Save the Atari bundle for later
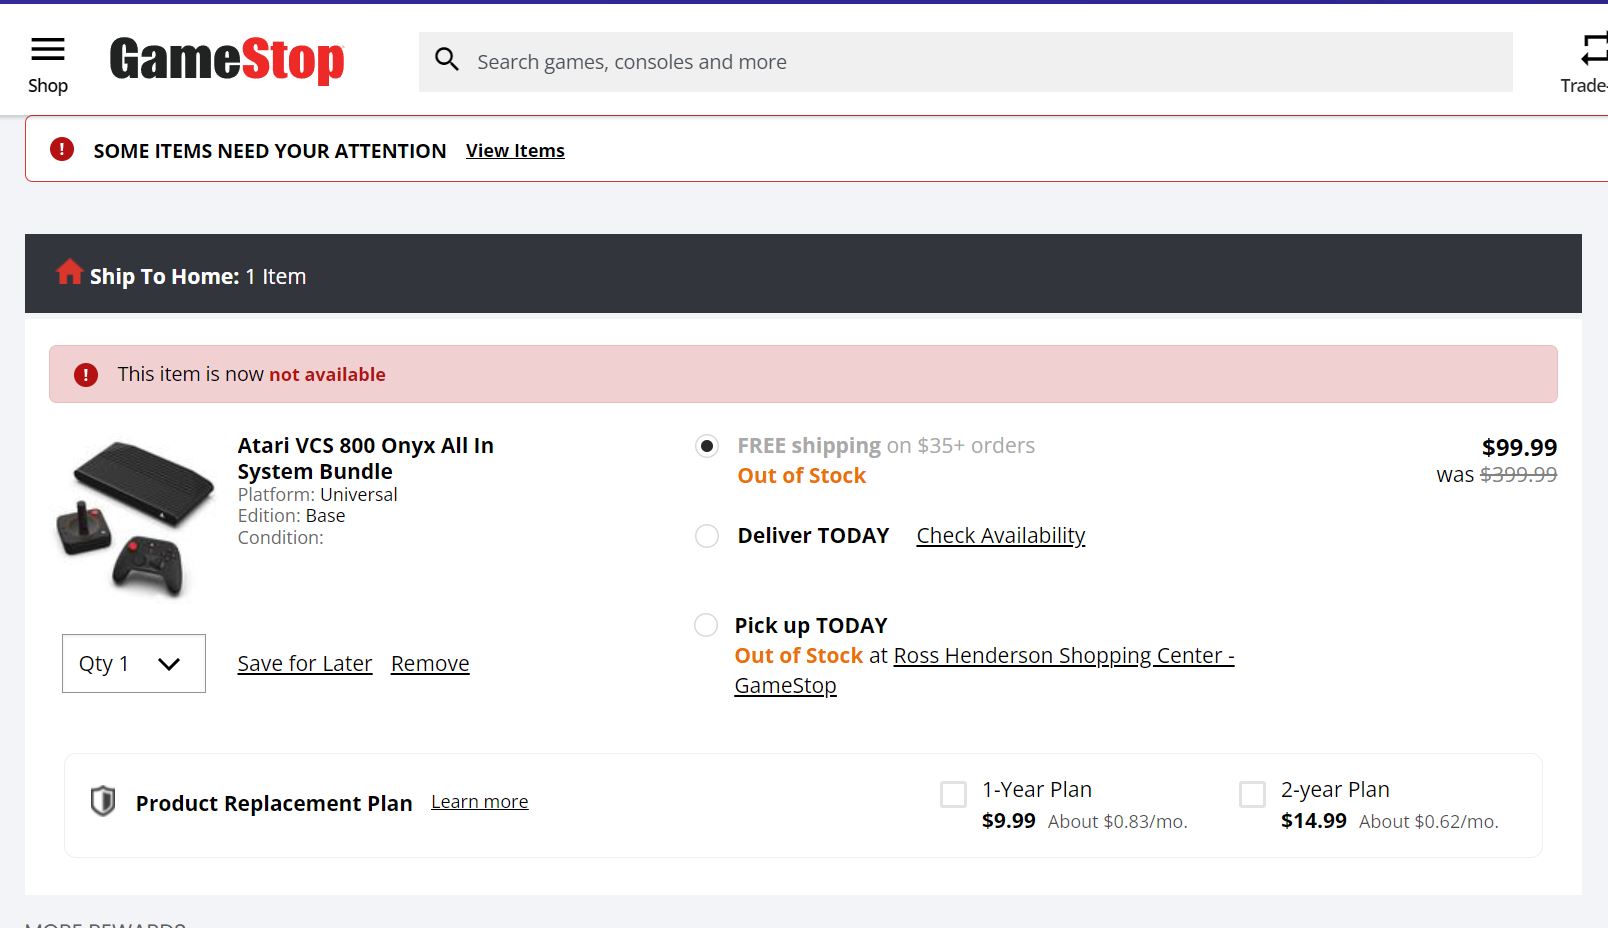The height and width of the screenshot is (928, 1608). coord(304,664)
